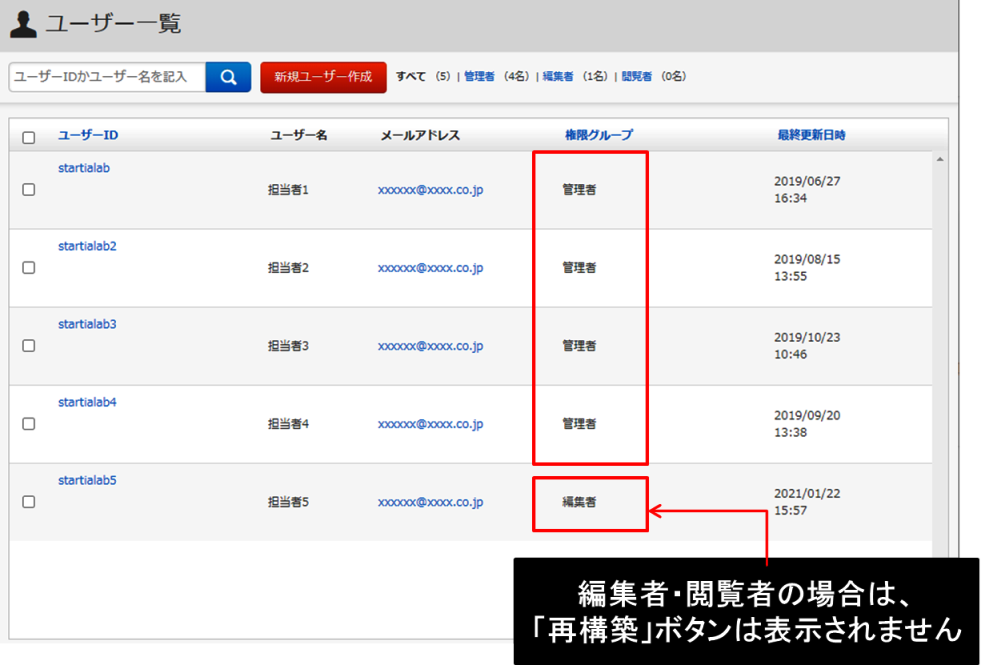Open user startialab link

pos(84,168)
